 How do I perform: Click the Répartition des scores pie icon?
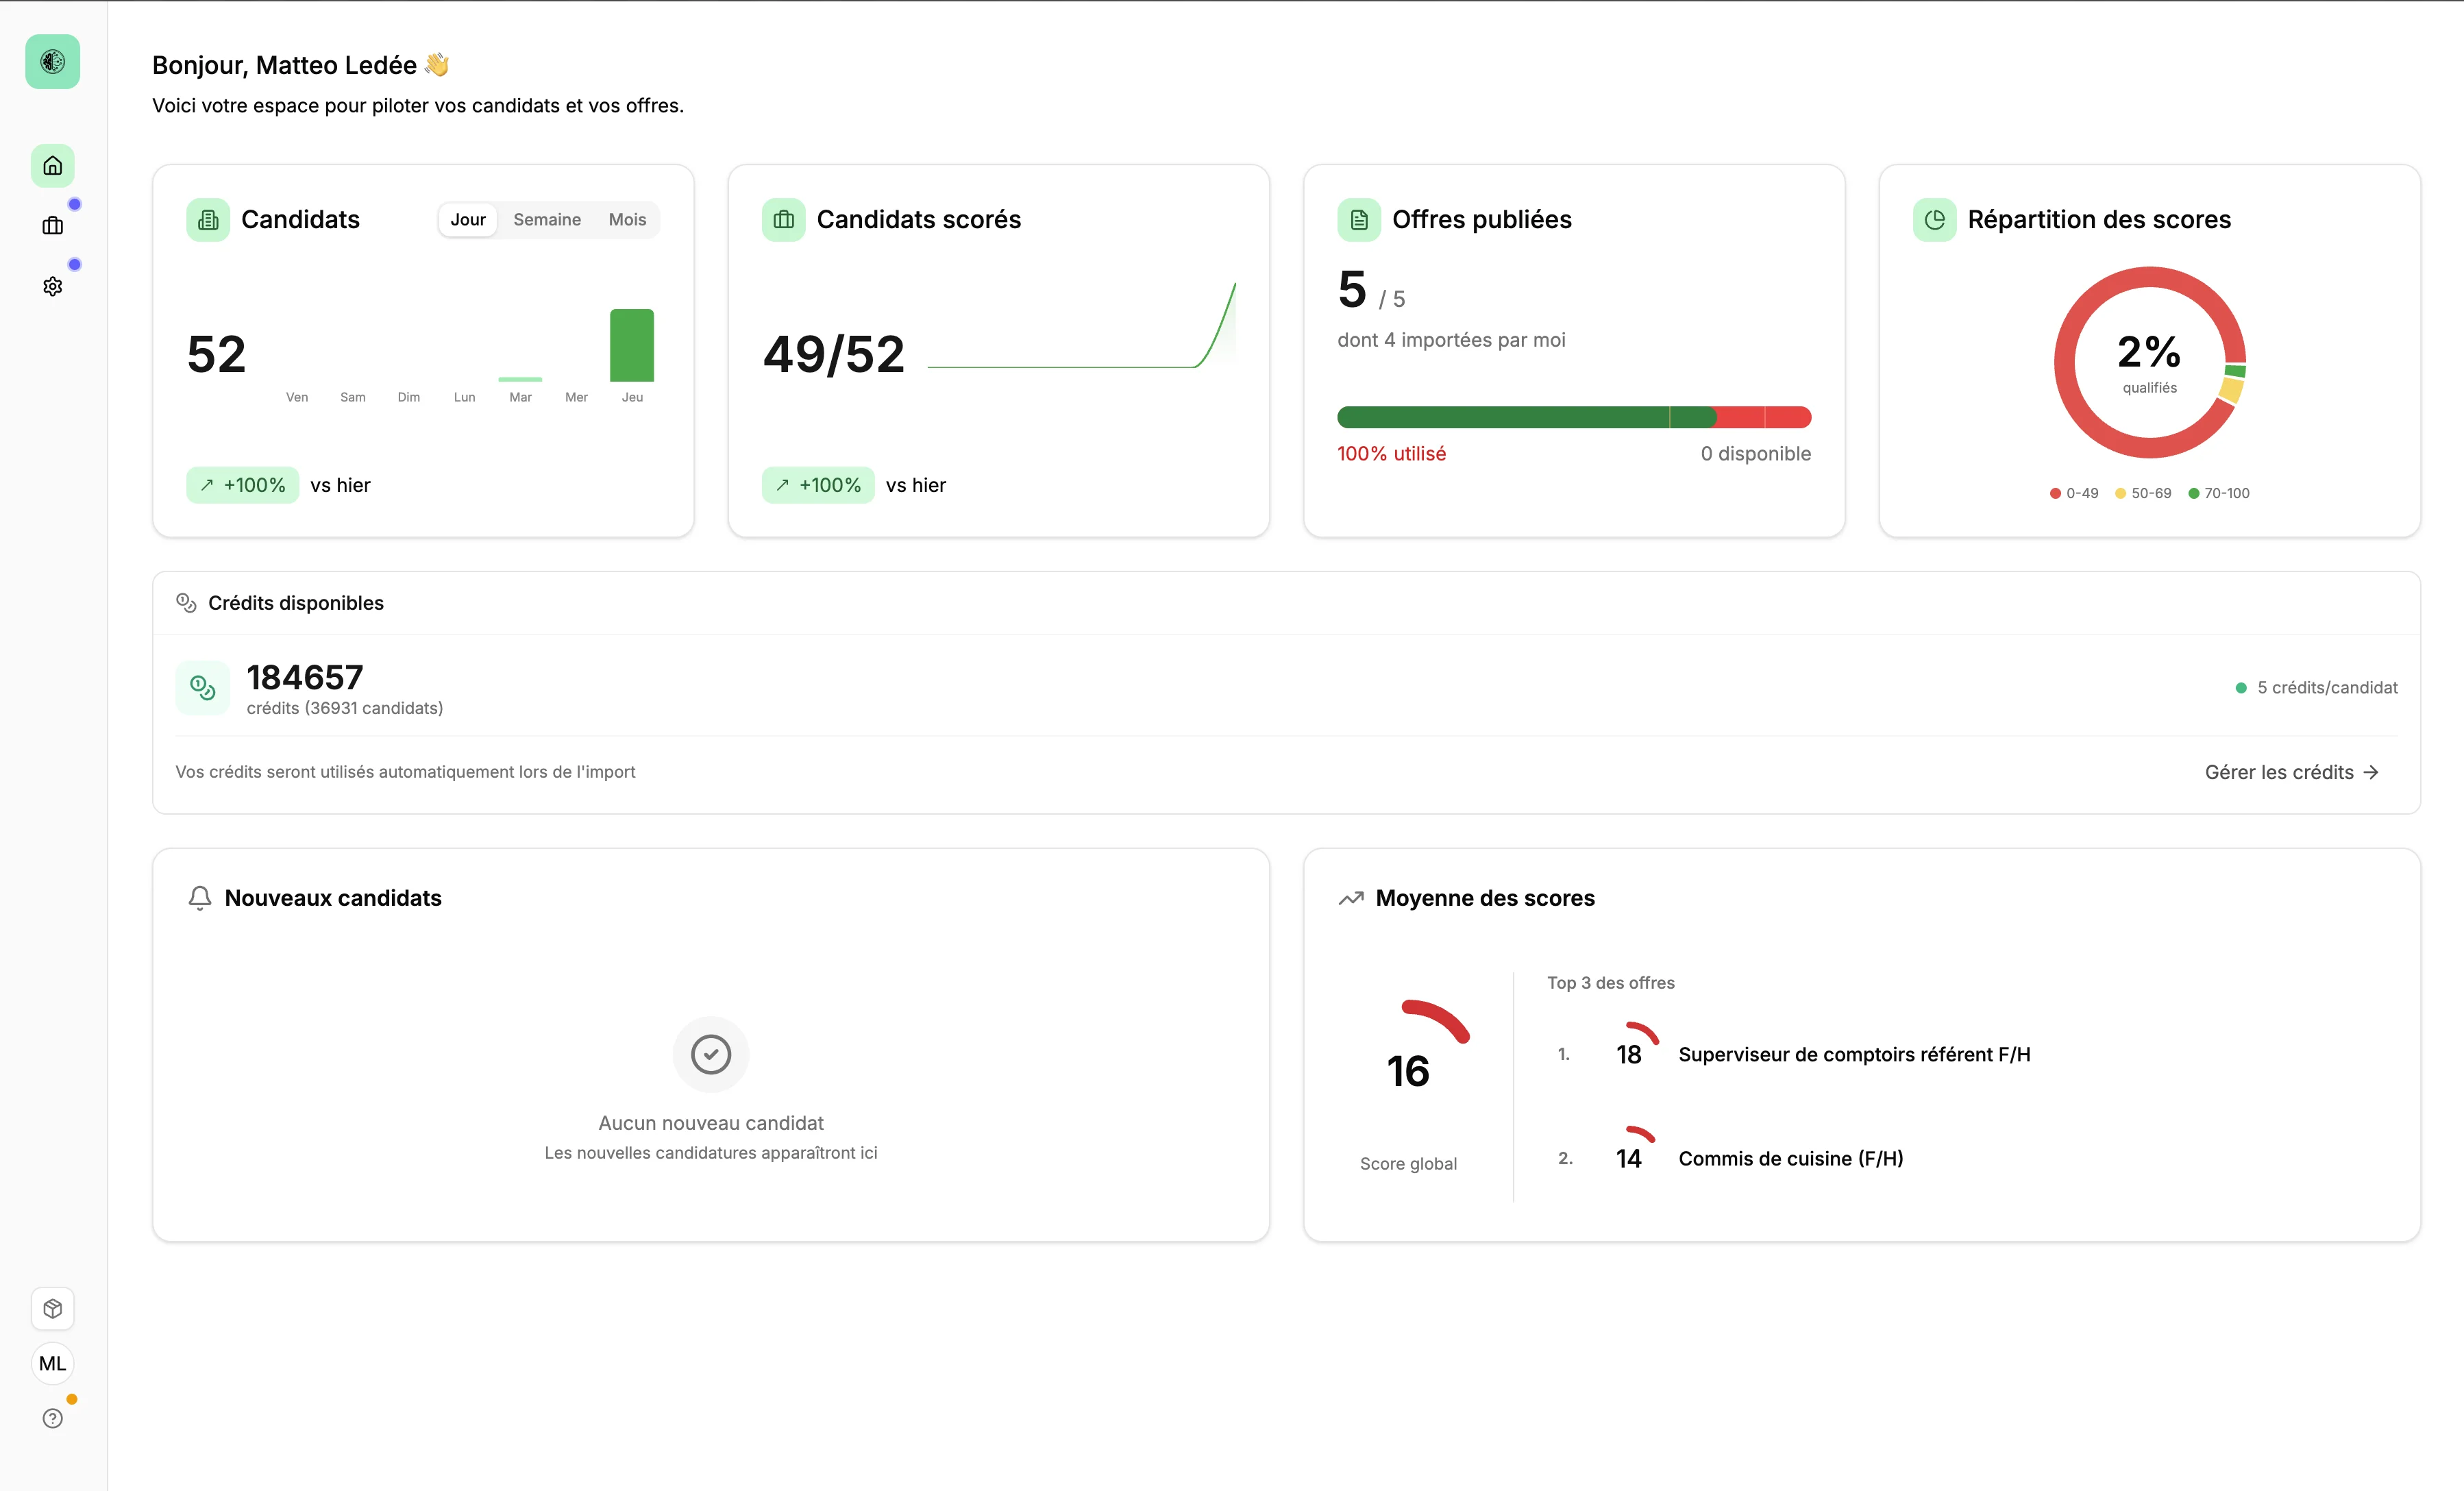(x=1934, y=220)
